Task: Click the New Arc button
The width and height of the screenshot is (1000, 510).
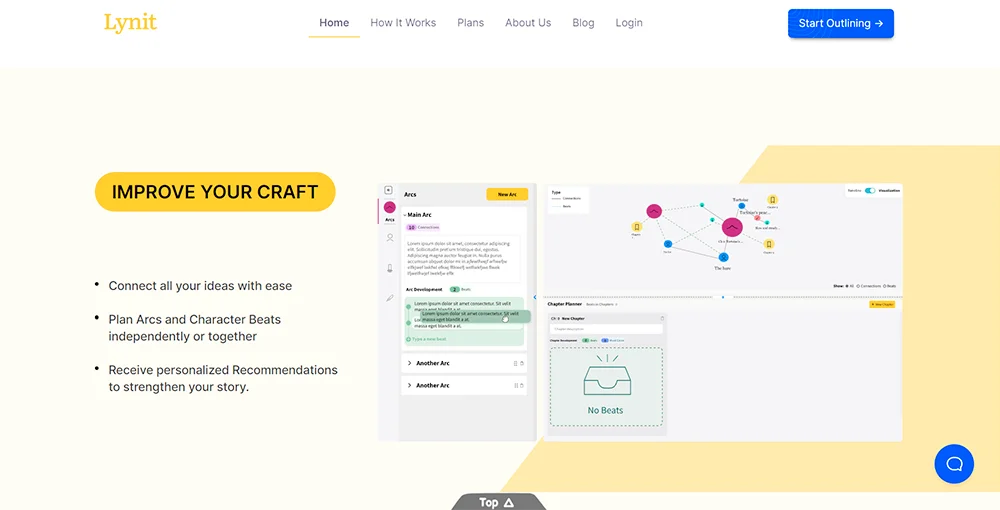Action: click(x=507, y=194)
